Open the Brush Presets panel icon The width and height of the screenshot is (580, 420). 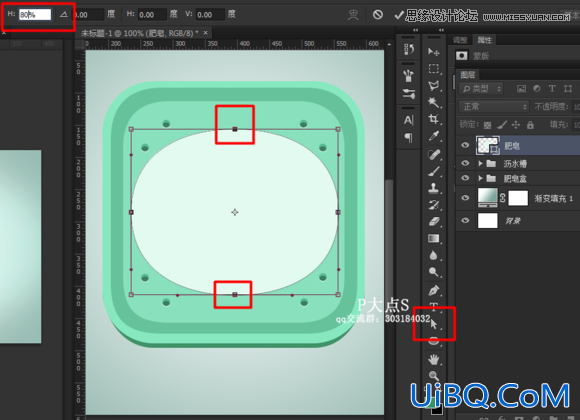point(409,75)
